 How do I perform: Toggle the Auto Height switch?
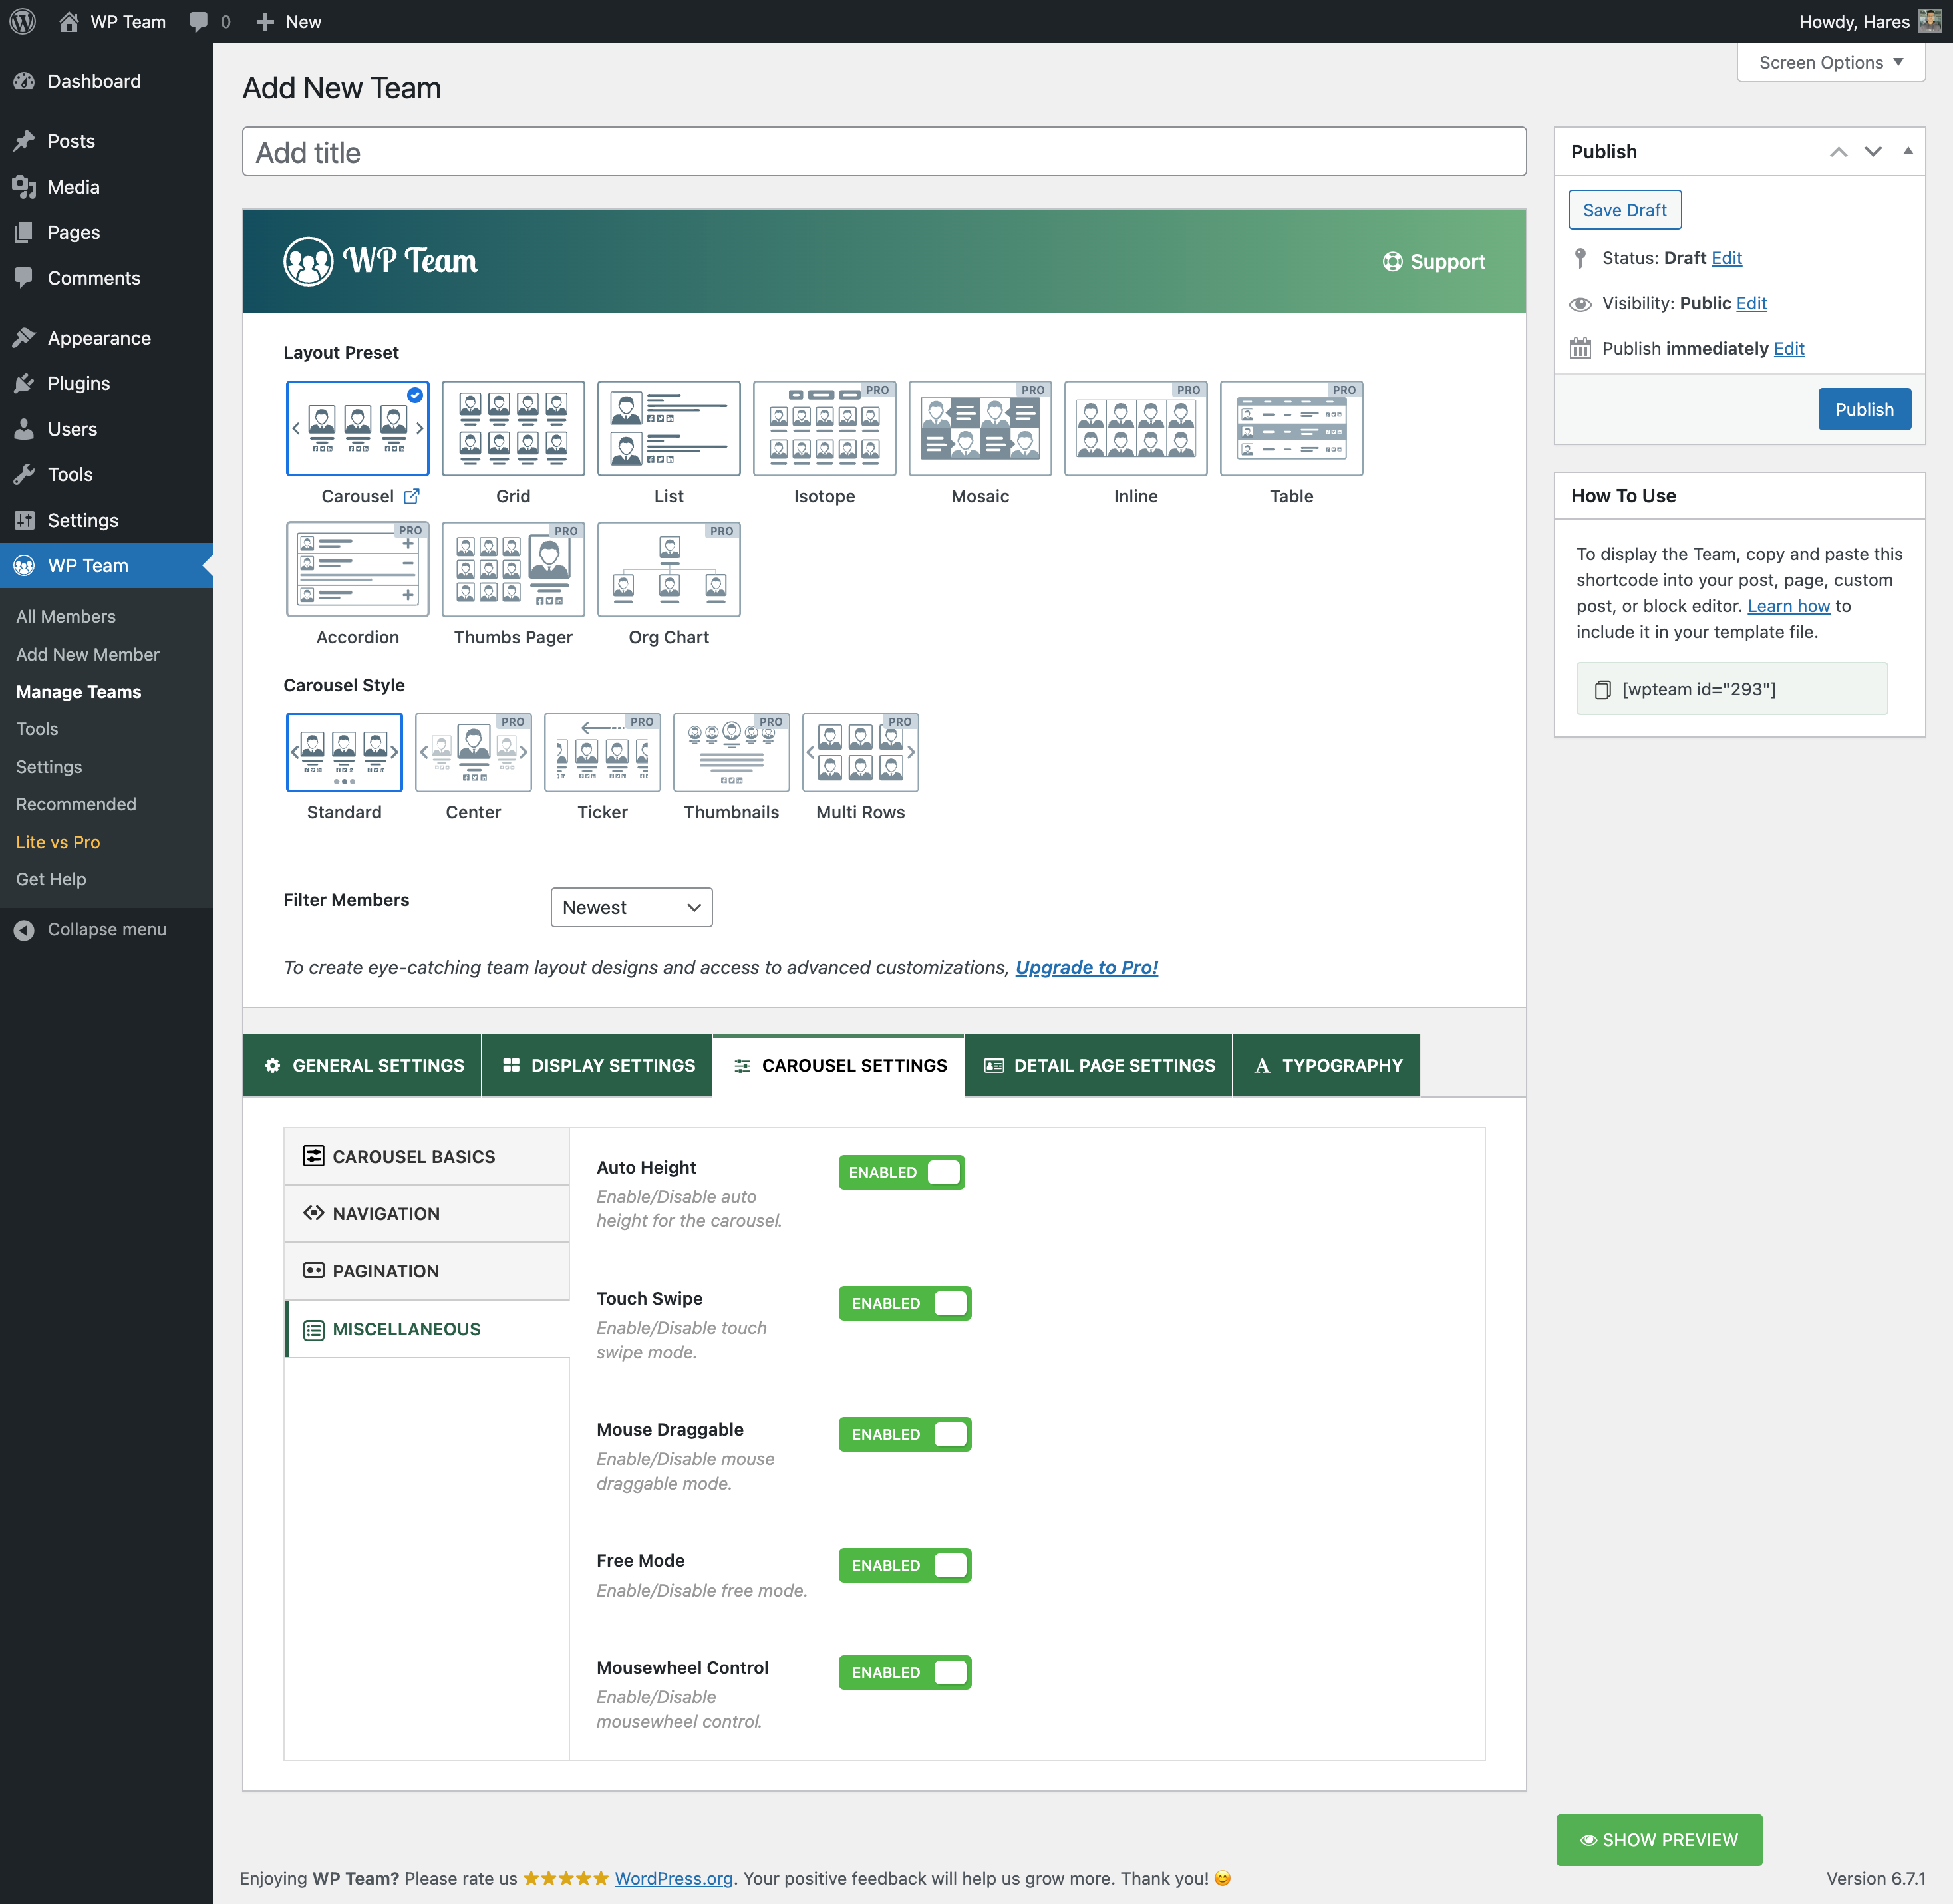pos(901,1172)
